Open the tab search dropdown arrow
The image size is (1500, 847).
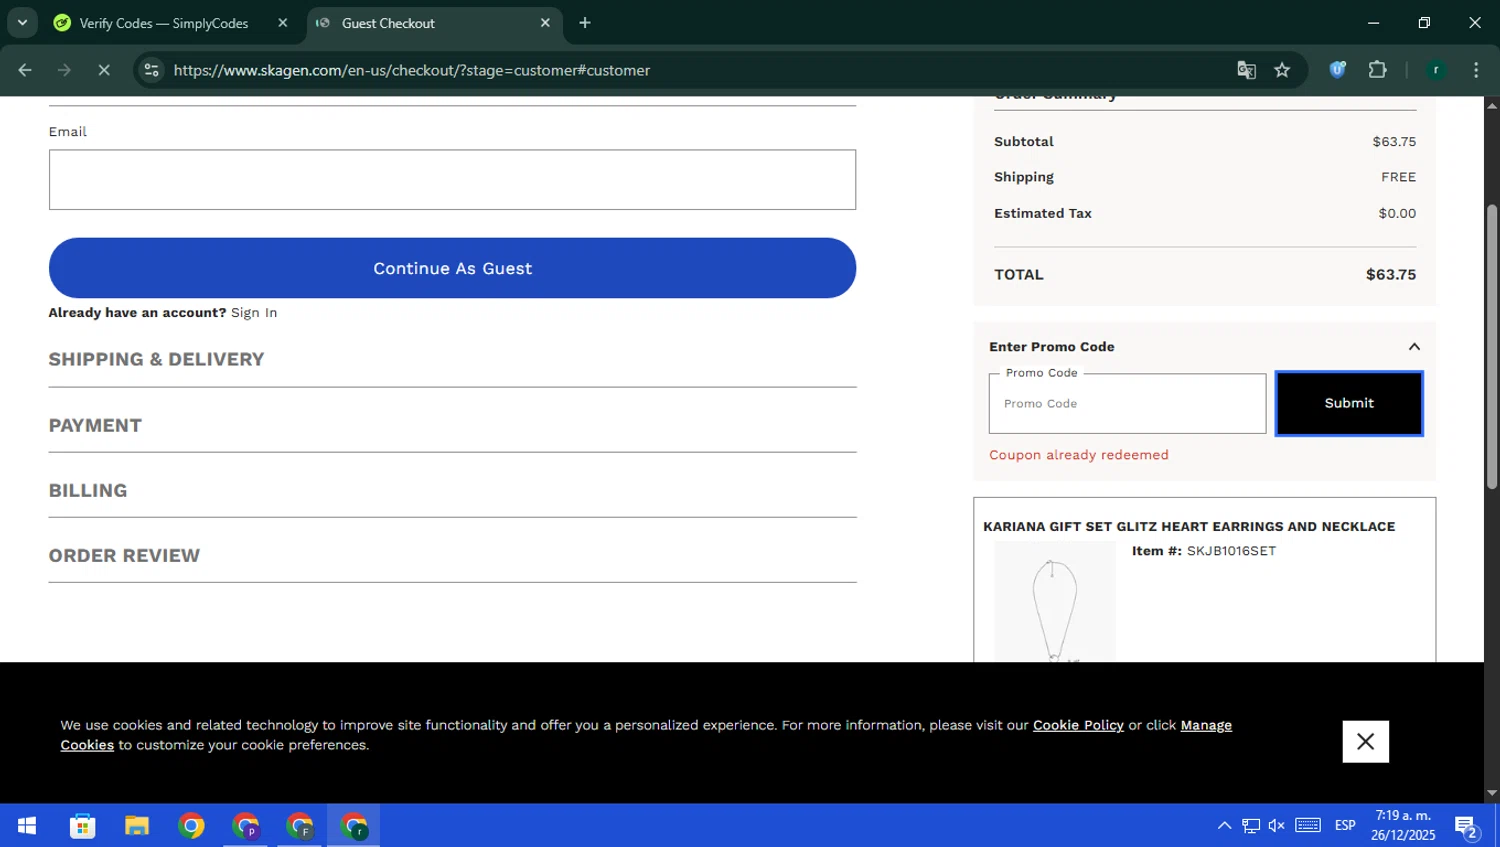click(22, 22)
